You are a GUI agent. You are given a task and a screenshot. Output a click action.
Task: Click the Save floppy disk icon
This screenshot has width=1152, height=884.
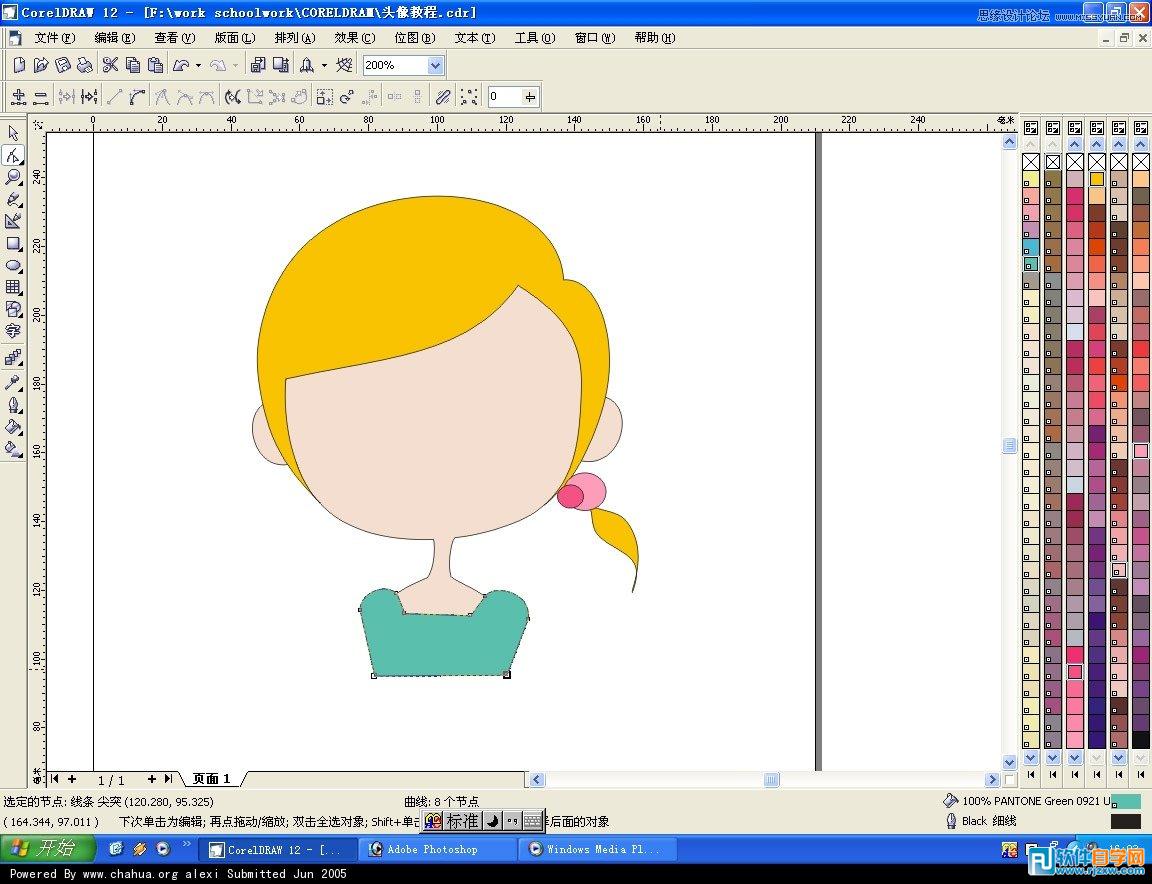63,65
